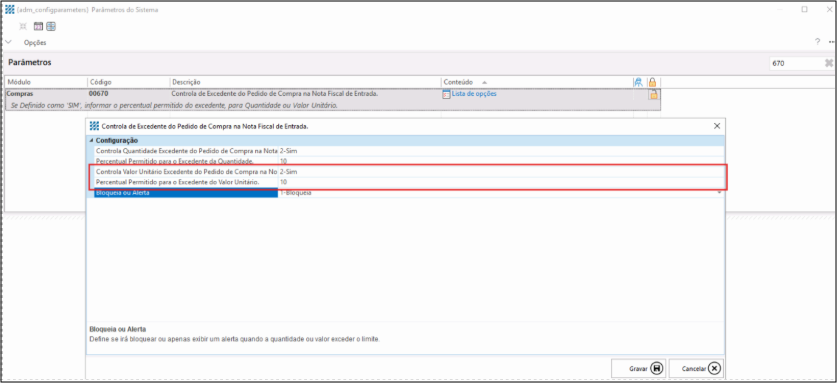
Task: Click the app logo in the dialog title bar
Action: pos(95,126)
